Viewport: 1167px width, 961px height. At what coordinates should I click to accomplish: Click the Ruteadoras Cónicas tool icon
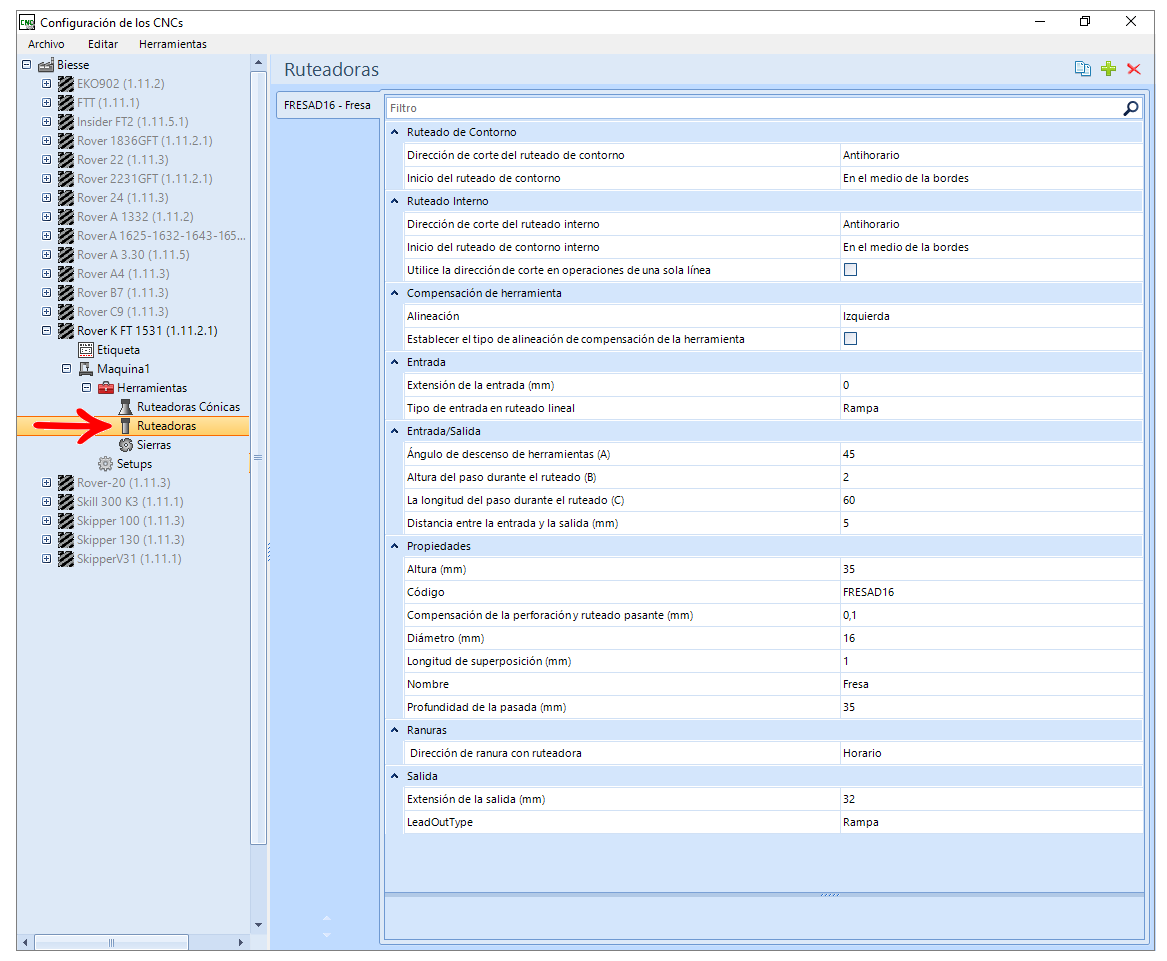126,407
